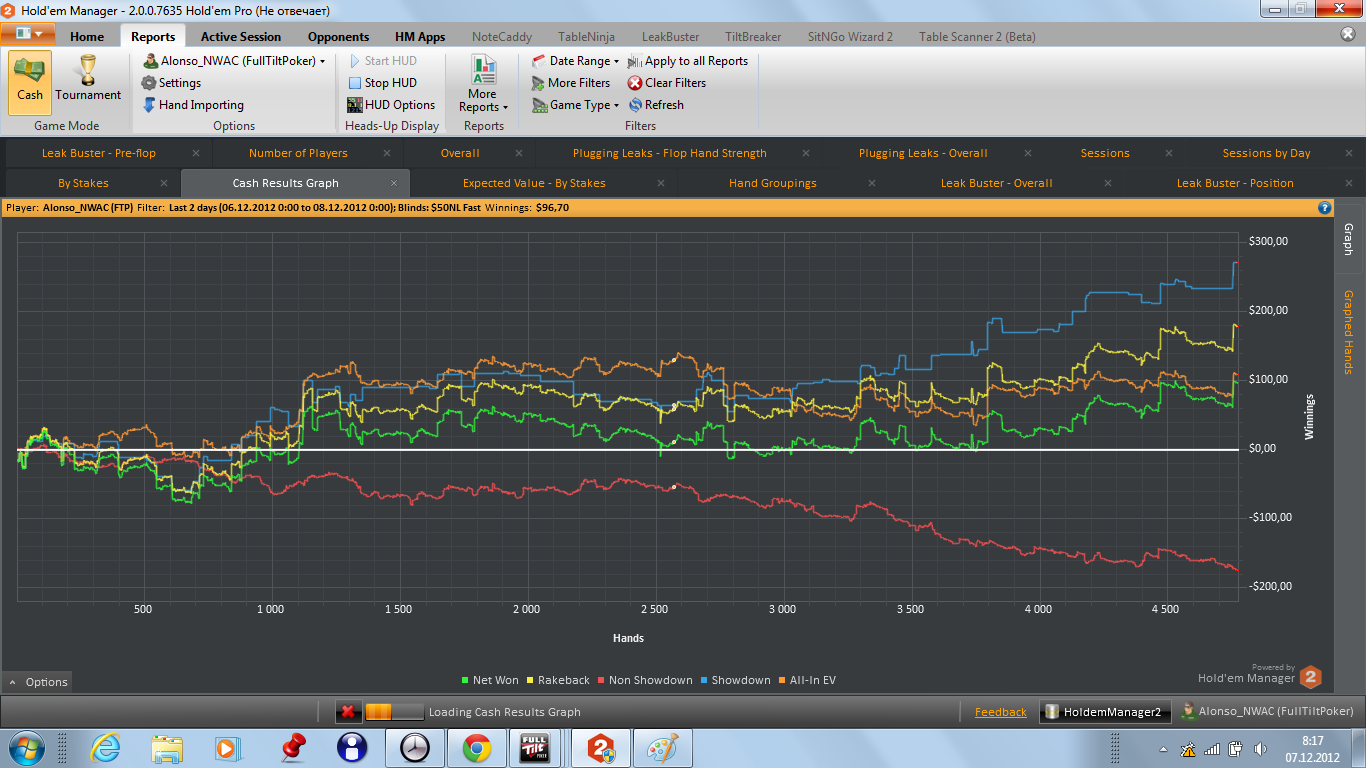Open the TiltBreaker tab
Image resolution: width=1366 pixels, height=768 pixels.
(x=753, y=36)
